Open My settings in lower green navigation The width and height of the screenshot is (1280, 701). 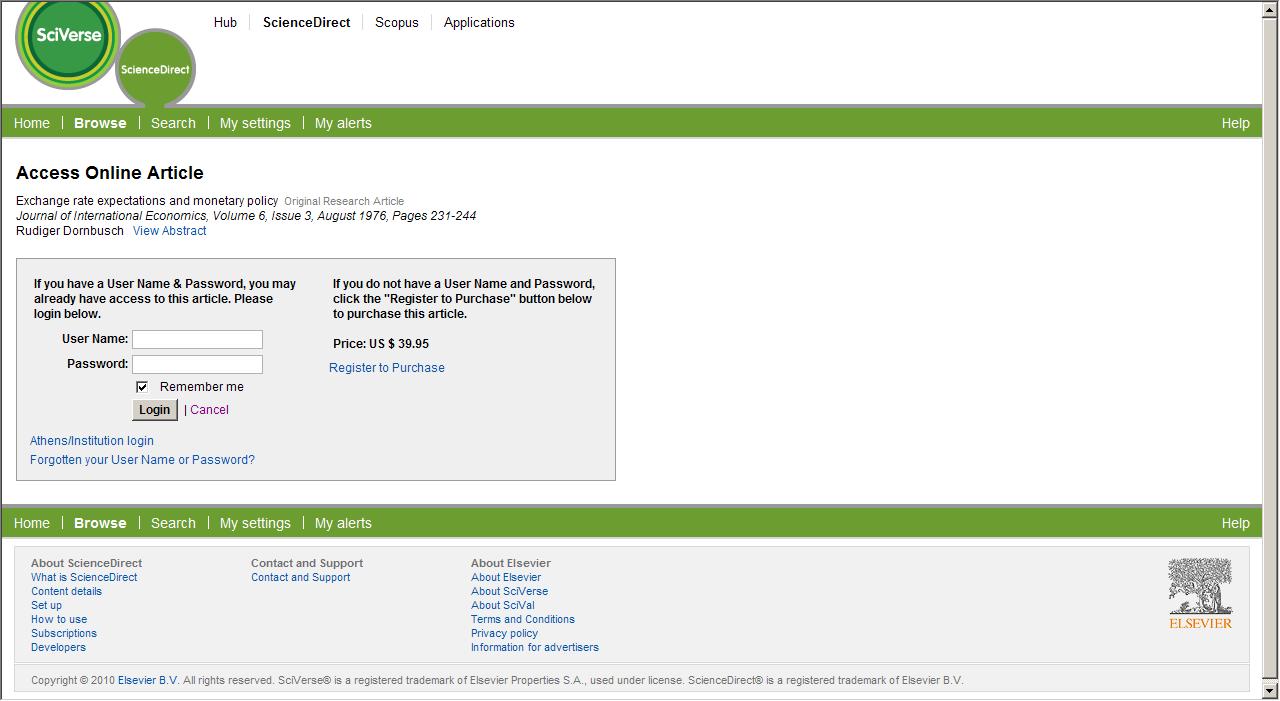tap(255, 523)
